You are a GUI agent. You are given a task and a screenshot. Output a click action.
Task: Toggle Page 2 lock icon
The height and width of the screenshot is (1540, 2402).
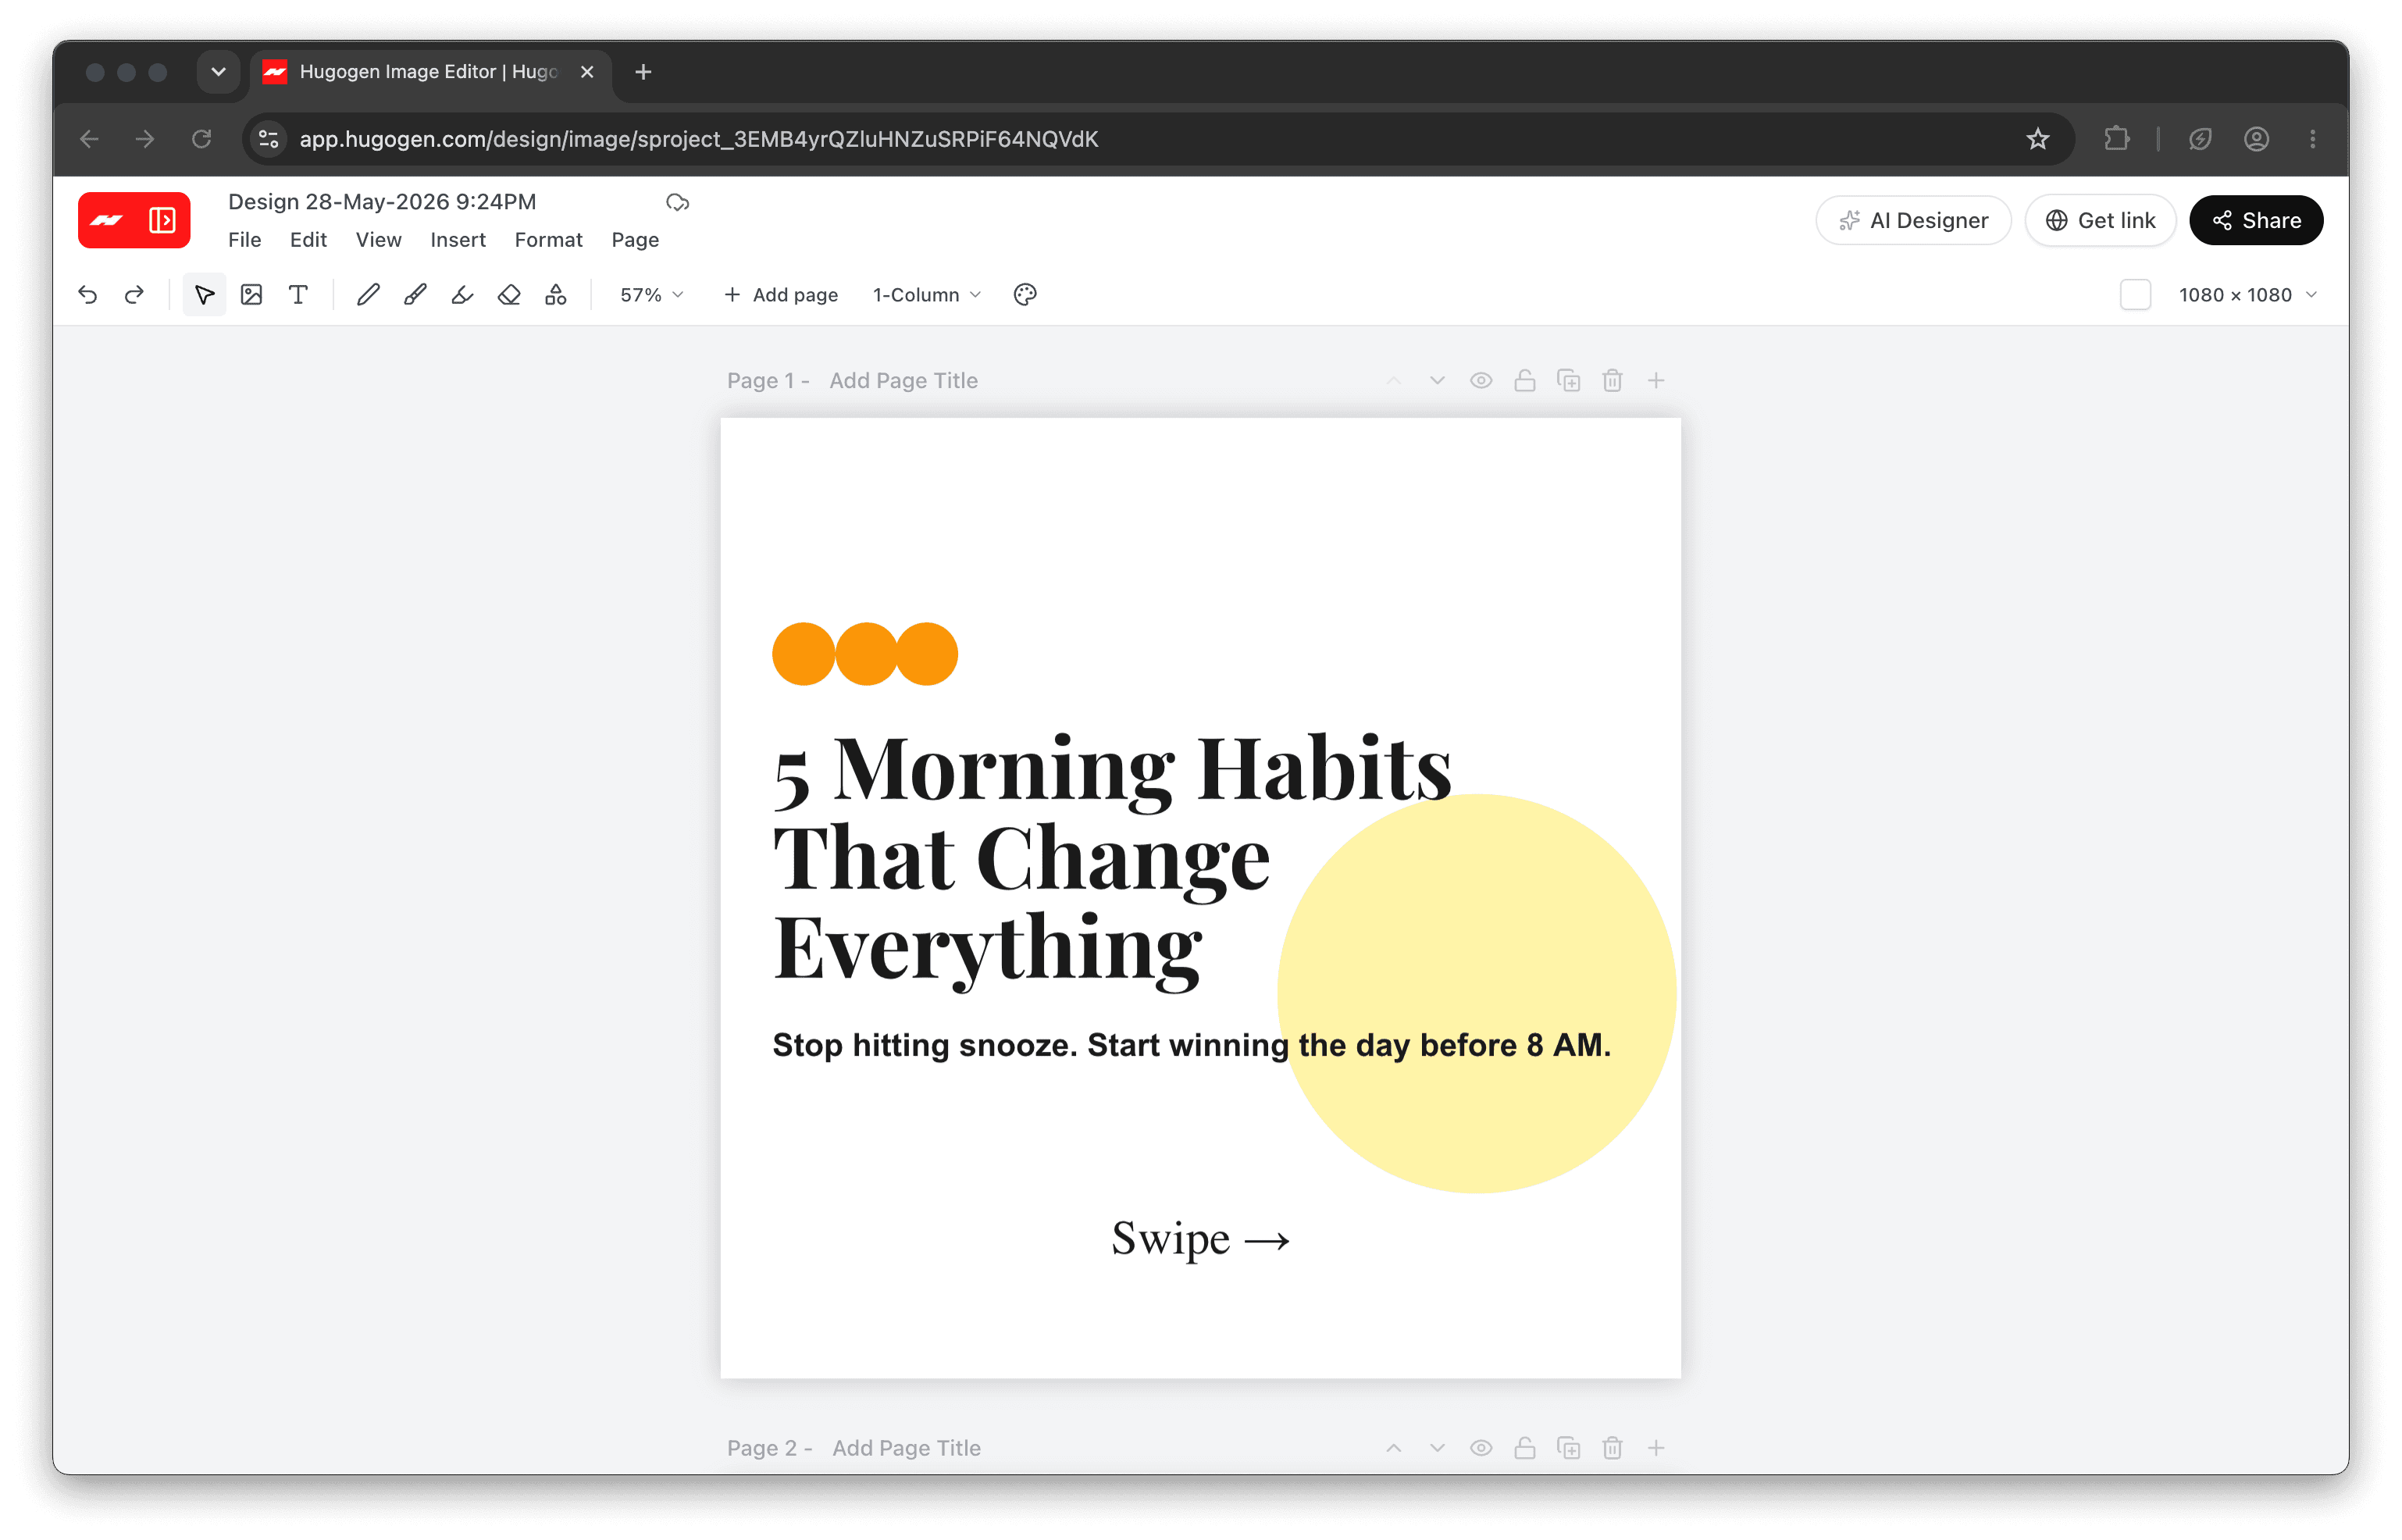(x=1524, y=1448)
